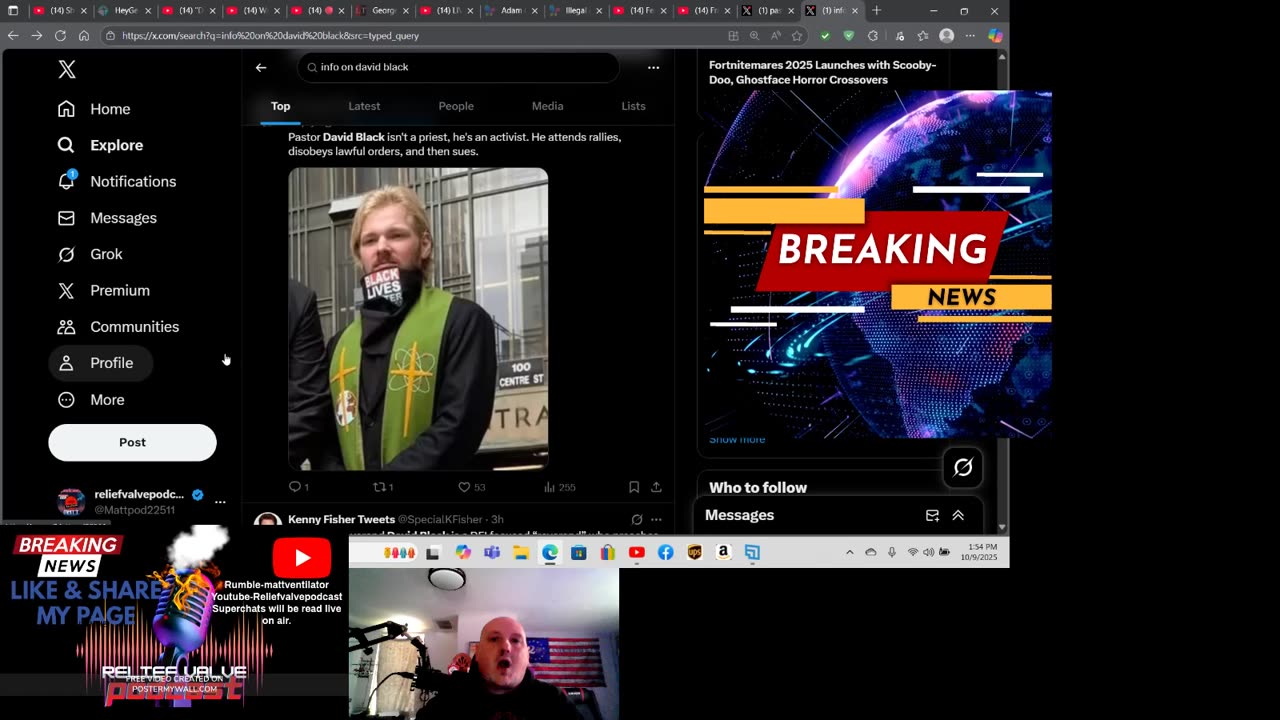Open browser profile account icon
Image resolution: width=1280 pixels, height=720 pixels.
[x=946, y=36]
